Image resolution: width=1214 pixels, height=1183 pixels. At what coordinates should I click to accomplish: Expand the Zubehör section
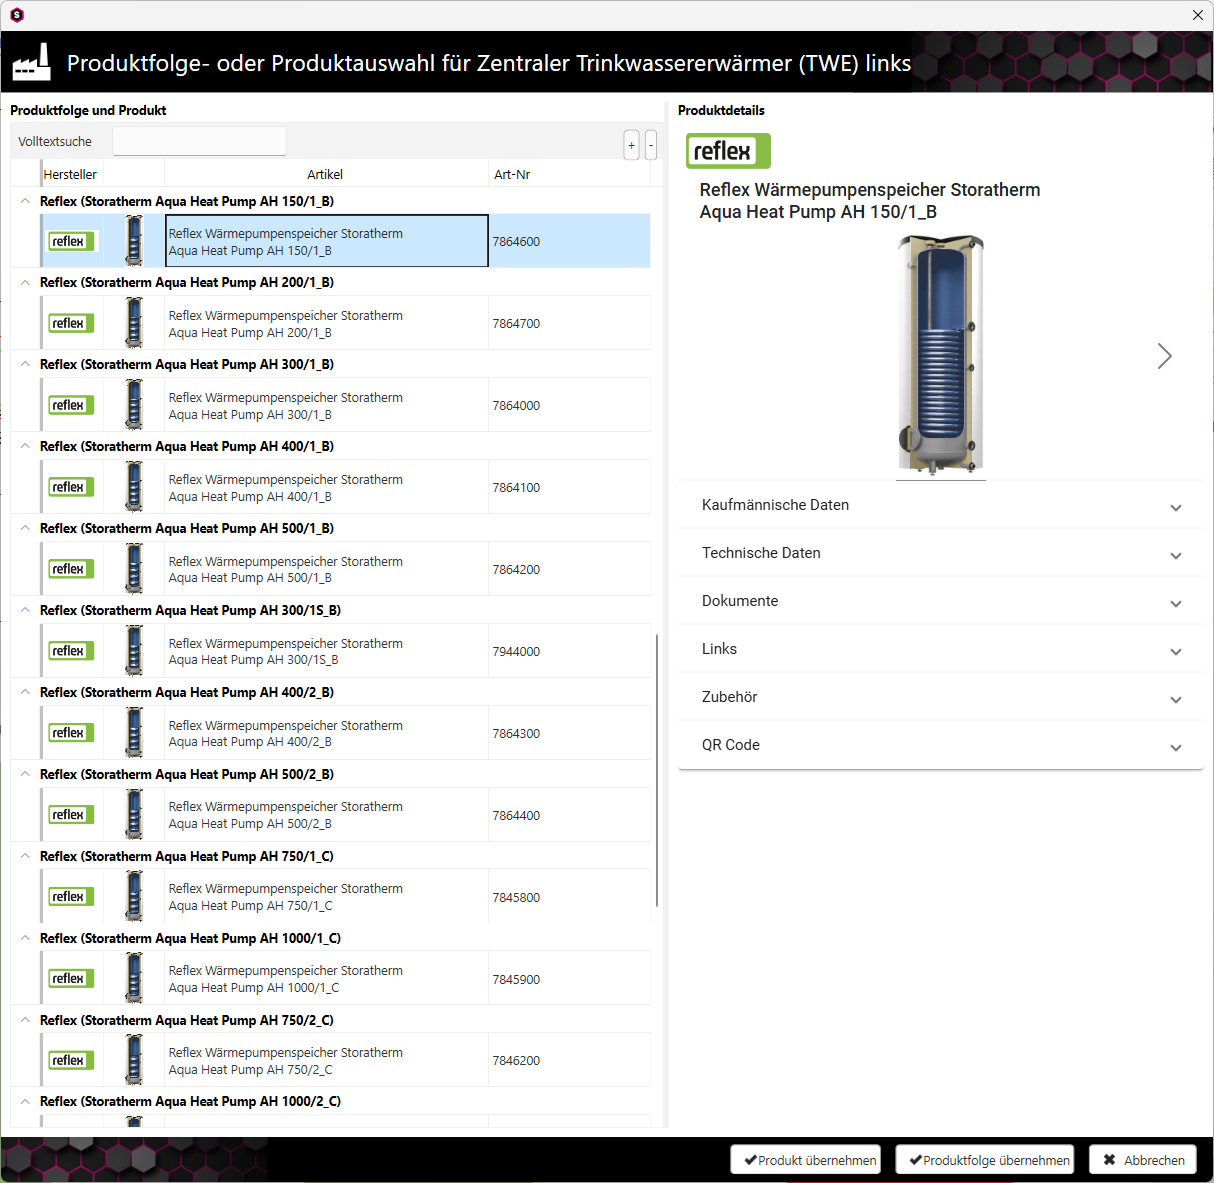pyautogui.click(x=940, y=697)
